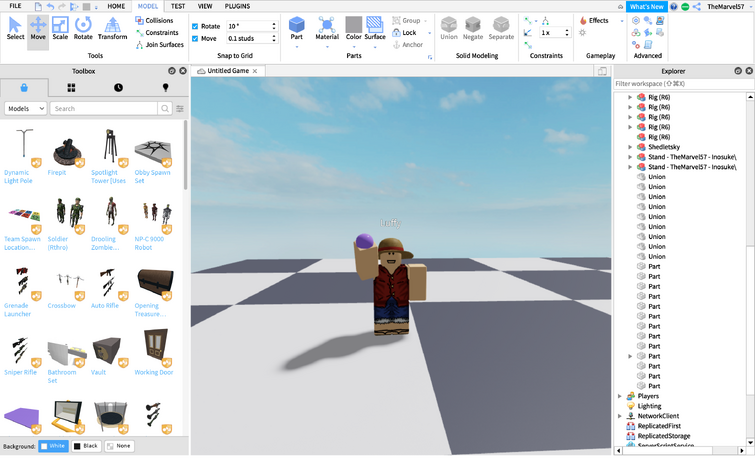
Task: Click in the Toolbox search field
Action: (105, 109)
